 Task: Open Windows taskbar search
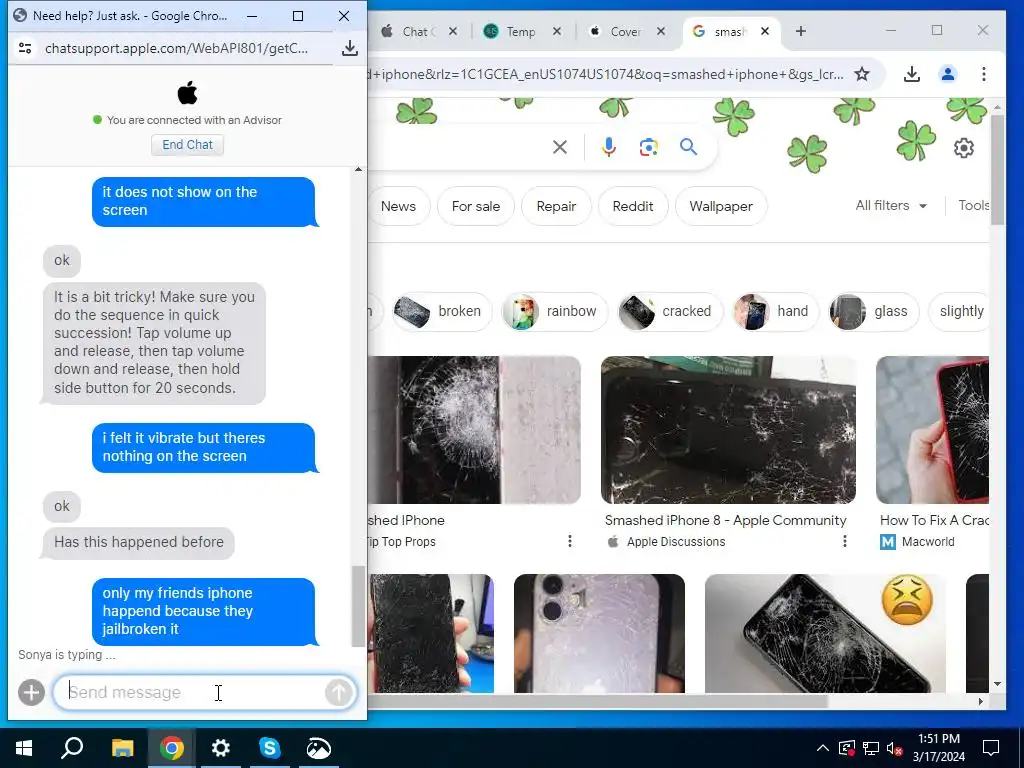click(x=72, y=748)
